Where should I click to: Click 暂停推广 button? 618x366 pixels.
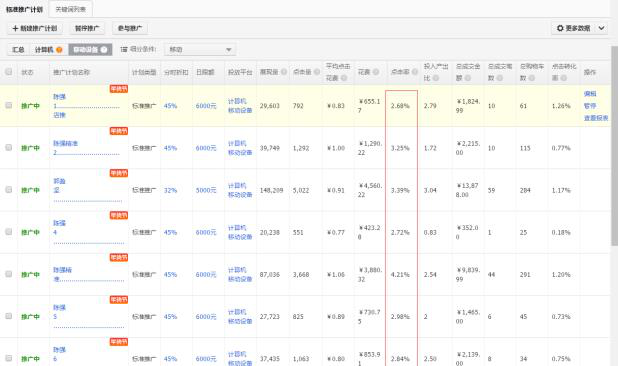(87, 28)
